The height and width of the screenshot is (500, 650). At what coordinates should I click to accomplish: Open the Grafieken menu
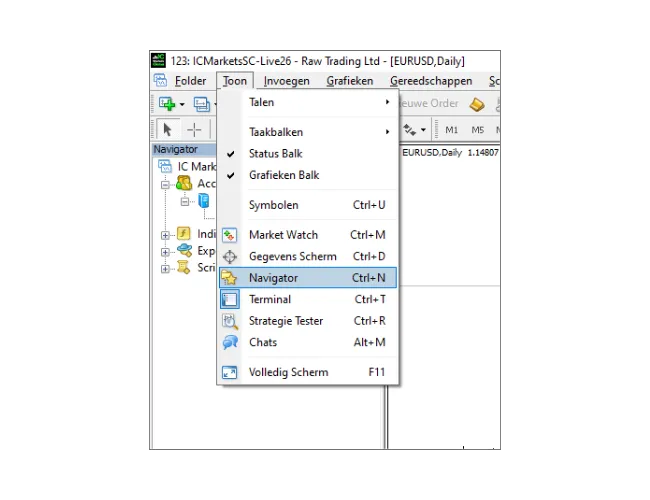349,81
